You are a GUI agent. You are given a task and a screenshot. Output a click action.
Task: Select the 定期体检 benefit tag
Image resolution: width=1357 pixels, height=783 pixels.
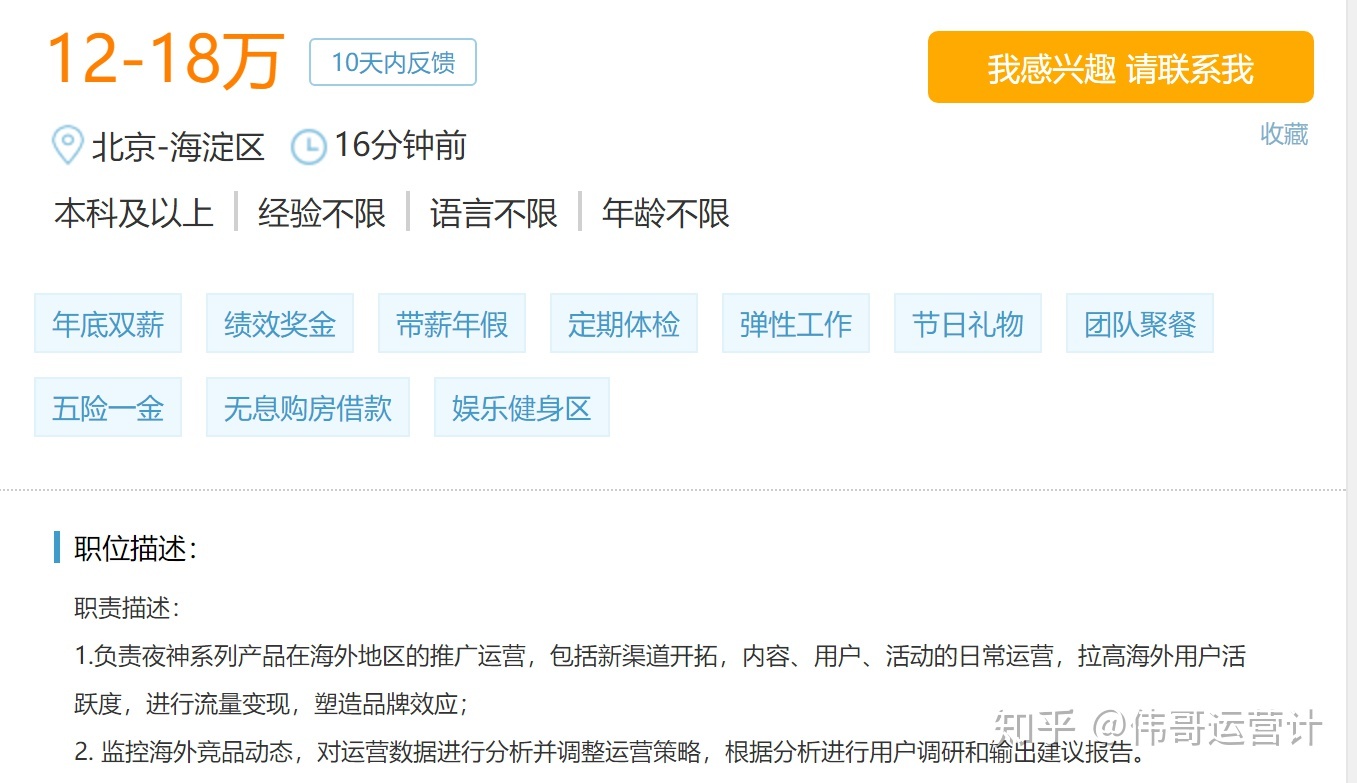coord(624,324)
